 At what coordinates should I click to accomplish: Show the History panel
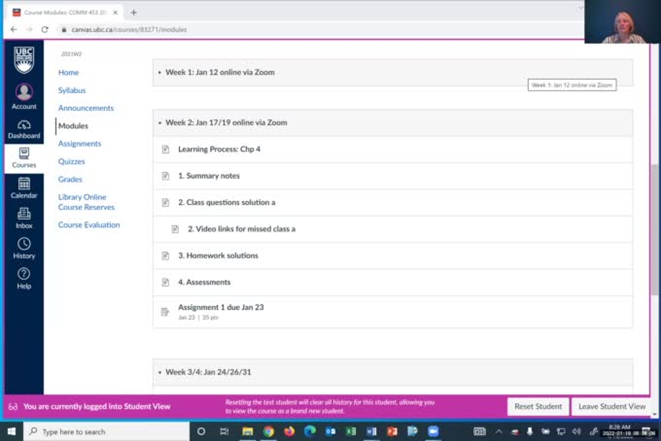[24, 248]
